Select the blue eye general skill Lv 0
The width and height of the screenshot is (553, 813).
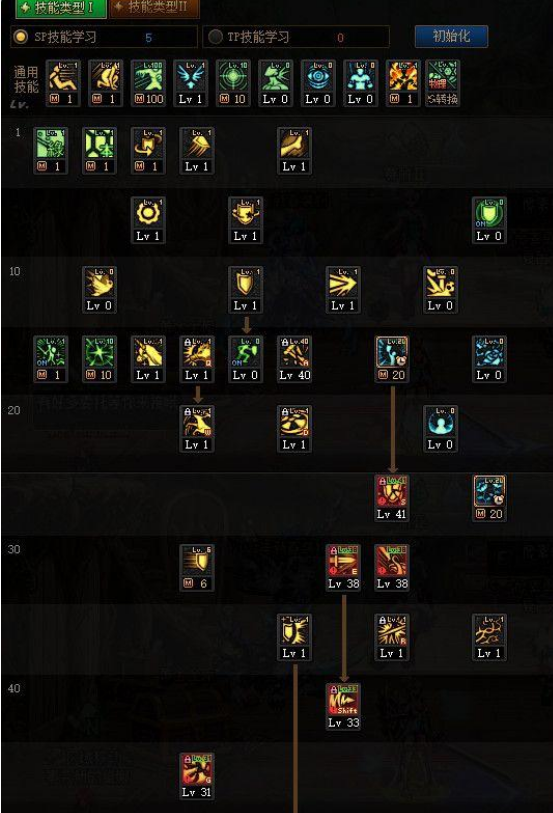[x=318, y=83]
